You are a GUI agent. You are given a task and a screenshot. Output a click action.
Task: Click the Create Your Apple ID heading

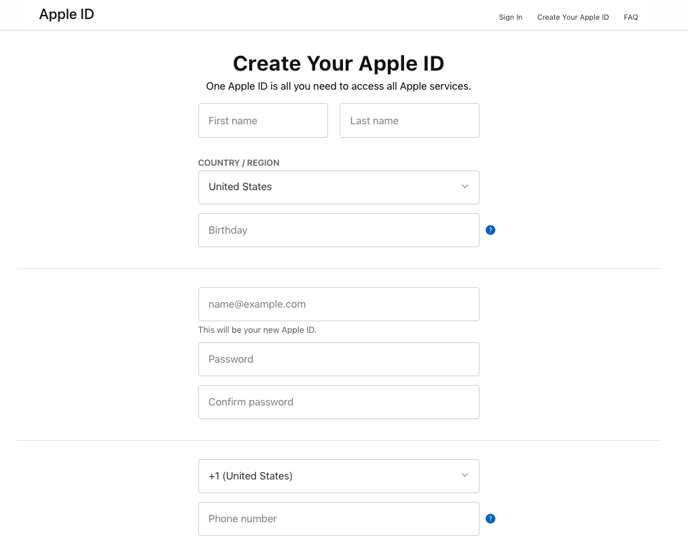[338, 64]
